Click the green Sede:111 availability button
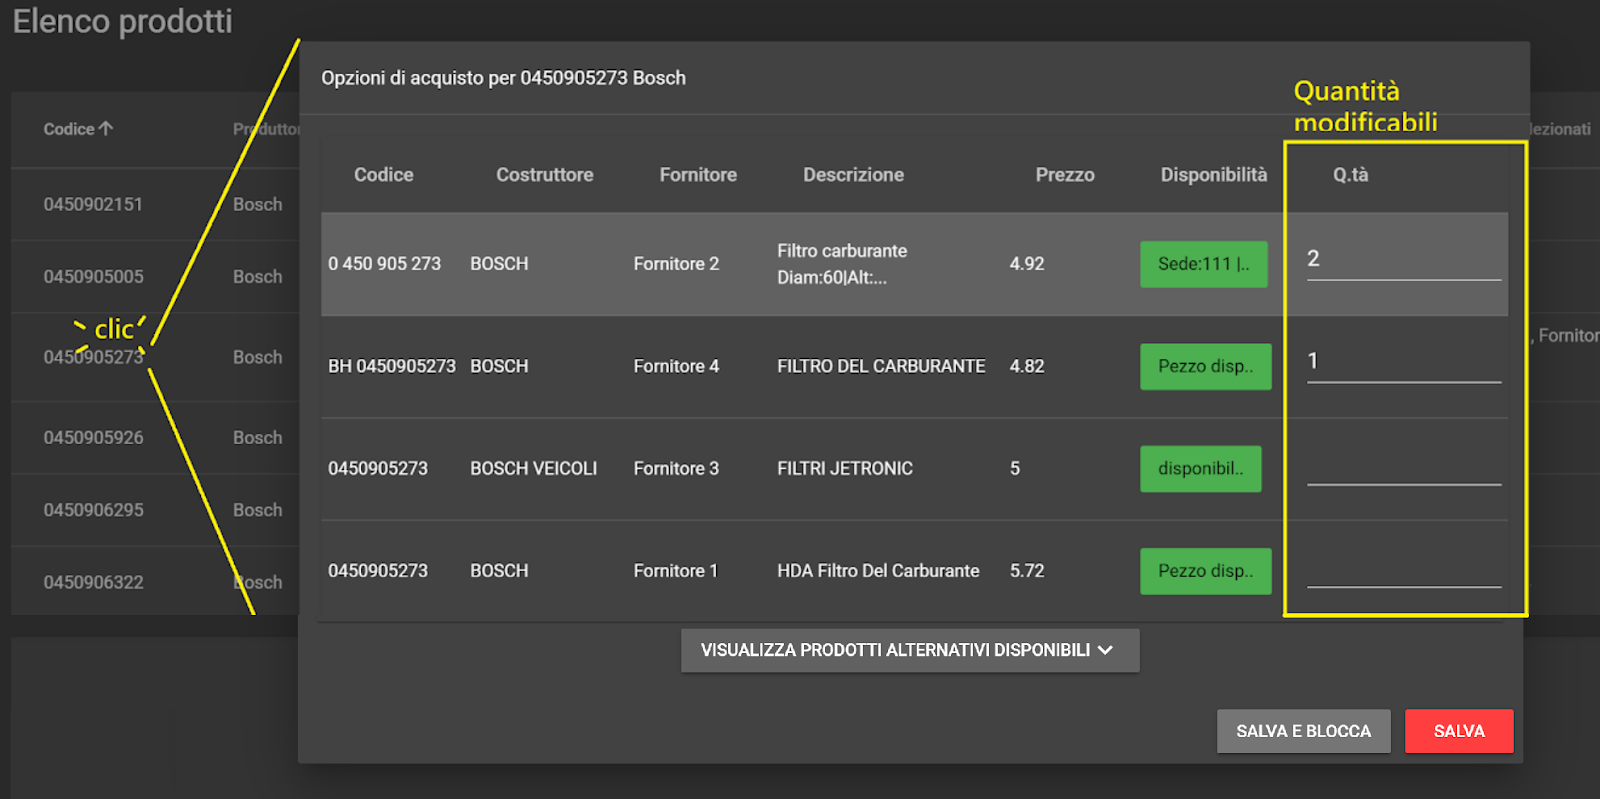 (1204, 264)
